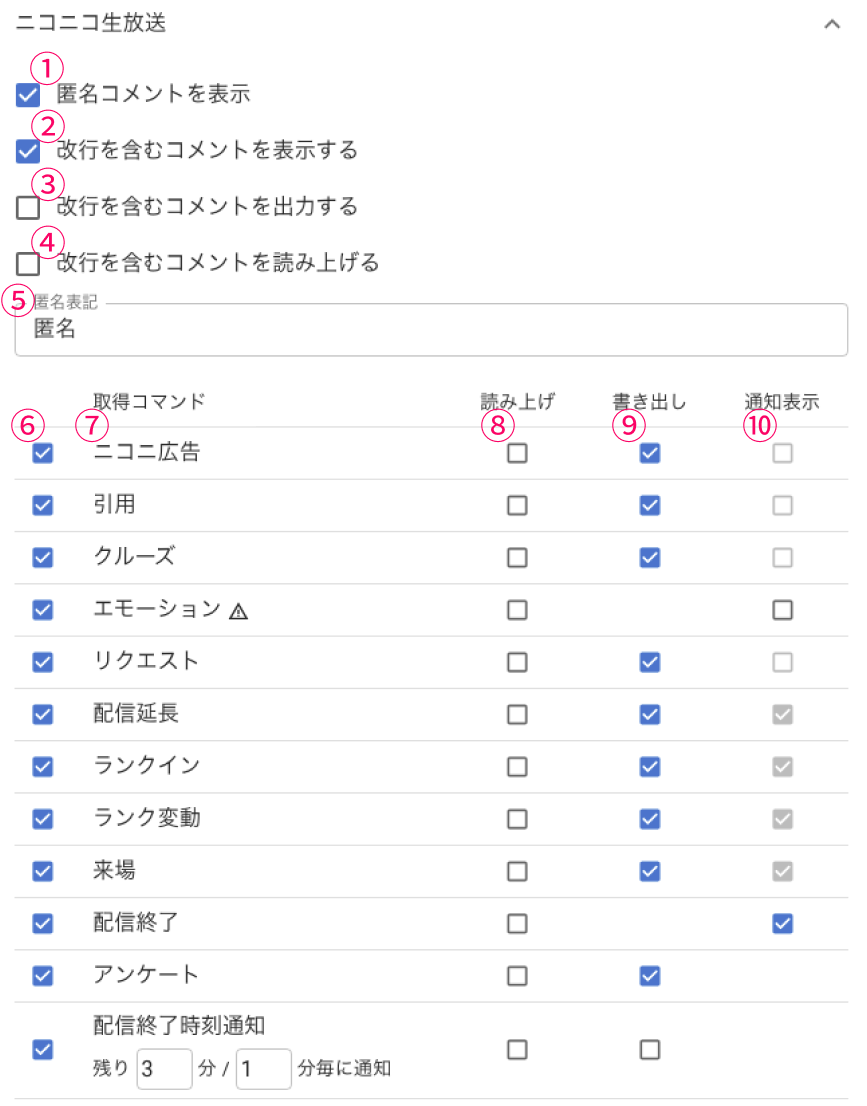The width and height of the screenshot is (867, 1106).
Task: Click the 残り minutes input field
Action: point(163,1069)
